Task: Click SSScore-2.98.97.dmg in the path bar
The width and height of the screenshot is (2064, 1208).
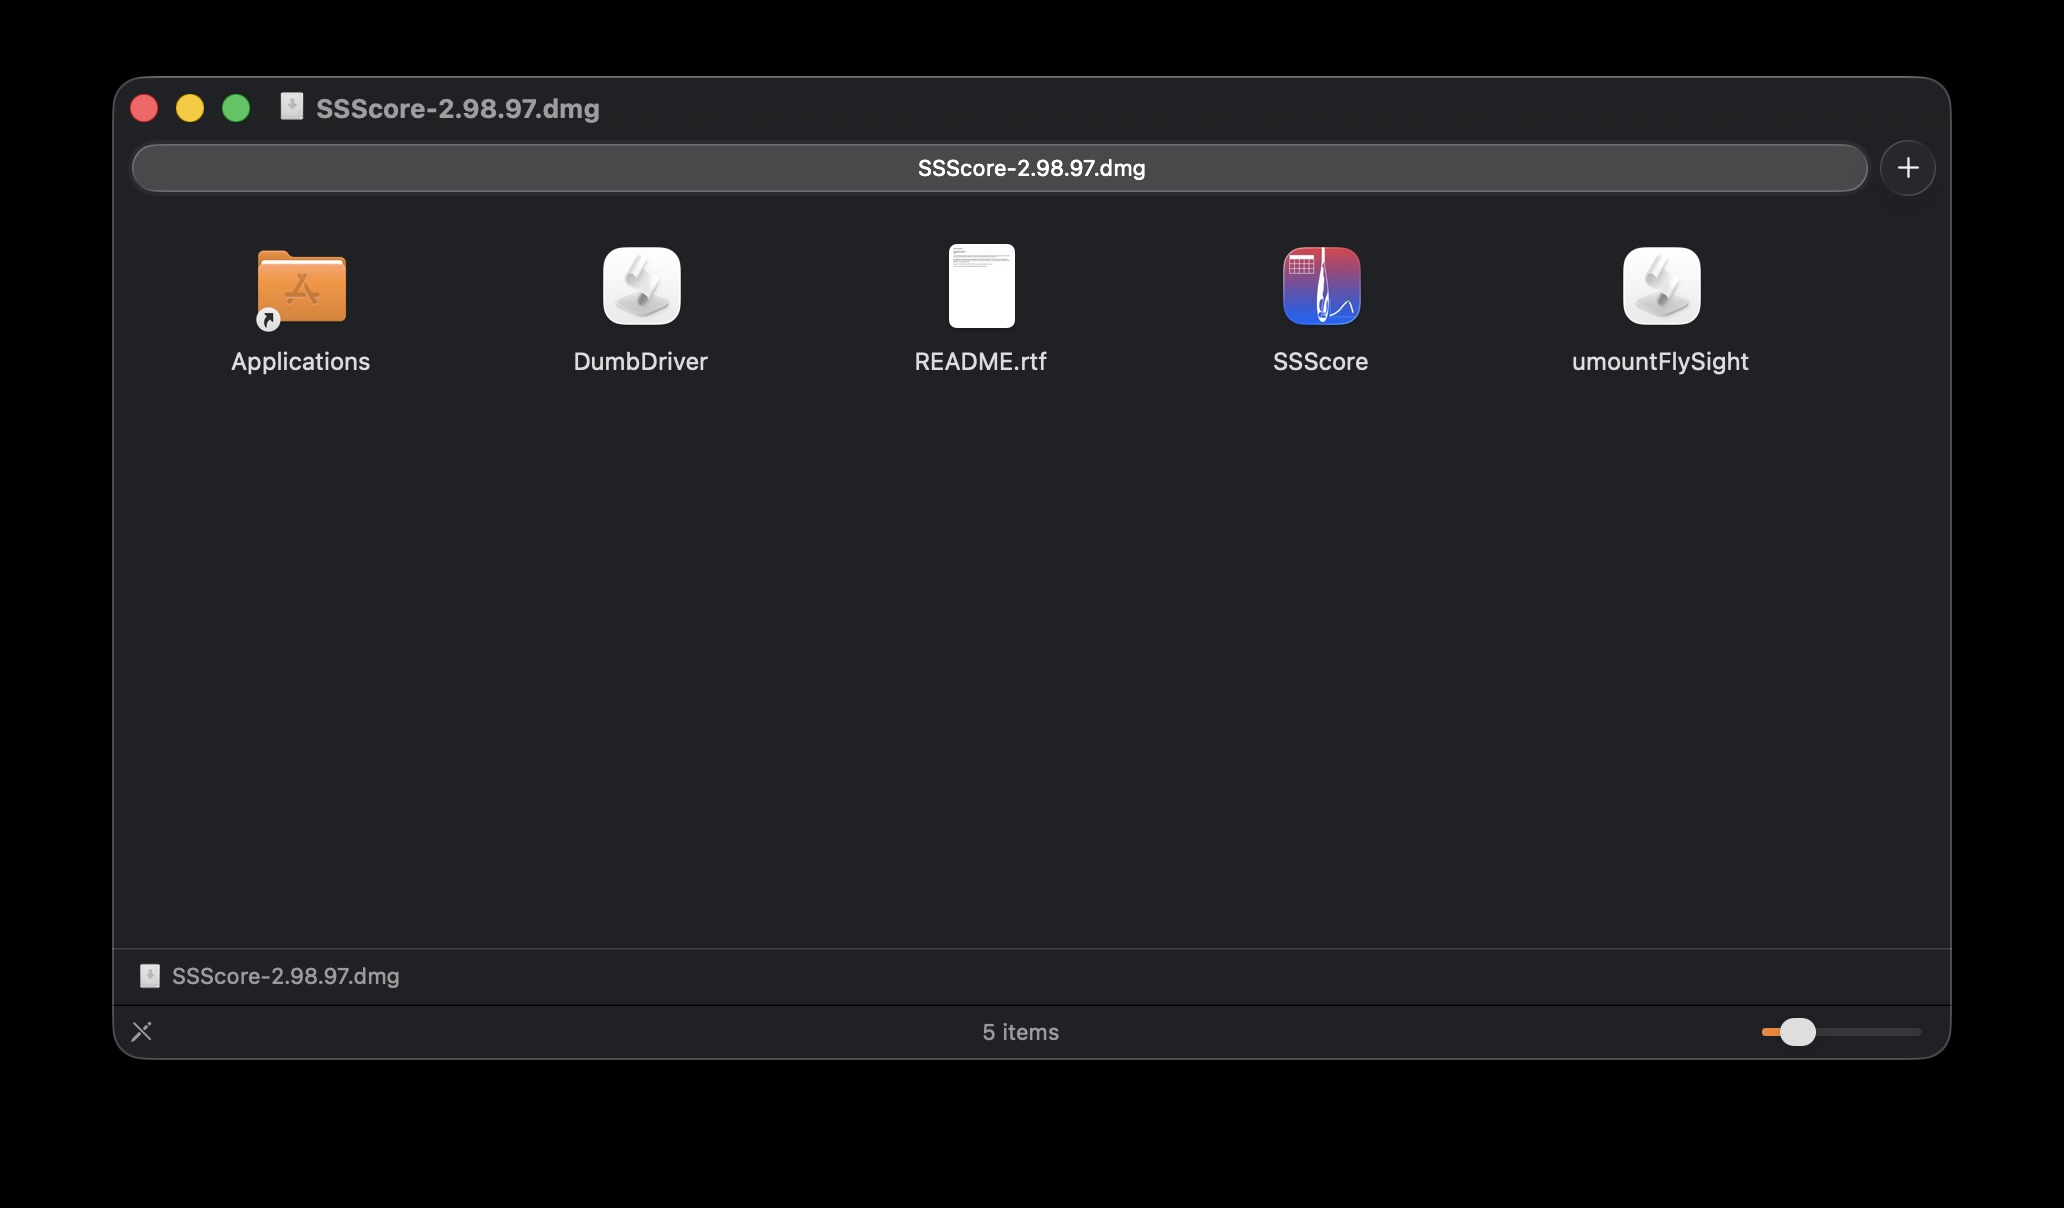Action: (286, 976)
